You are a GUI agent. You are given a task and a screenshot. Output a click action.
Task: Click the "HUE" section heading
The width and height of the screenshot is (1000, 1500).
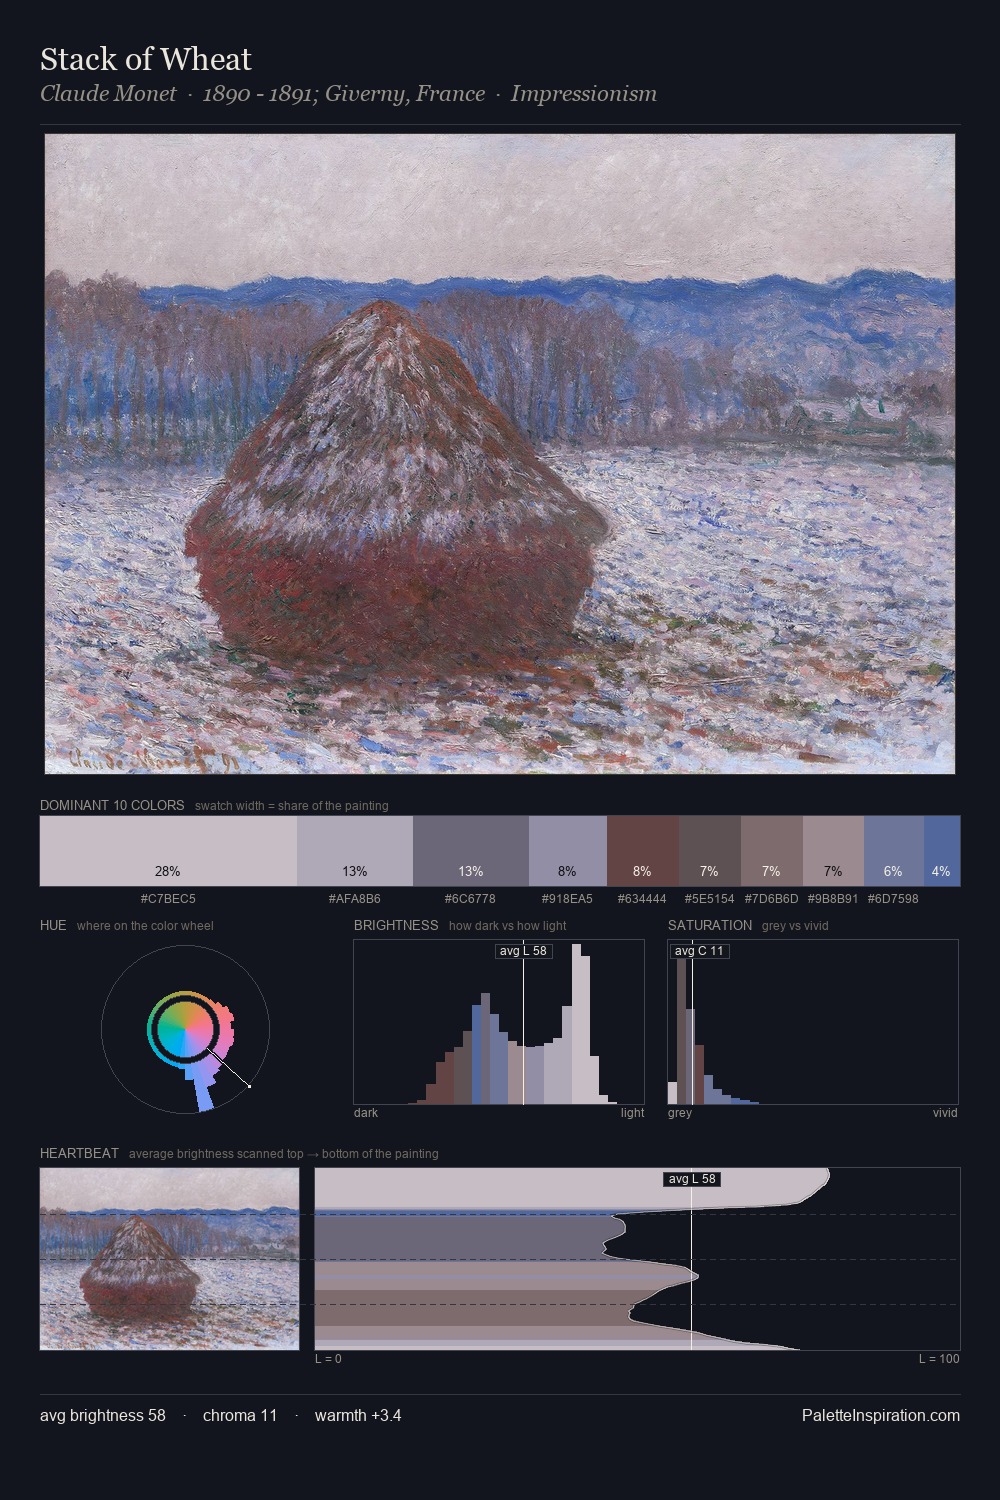coord(53,925)
